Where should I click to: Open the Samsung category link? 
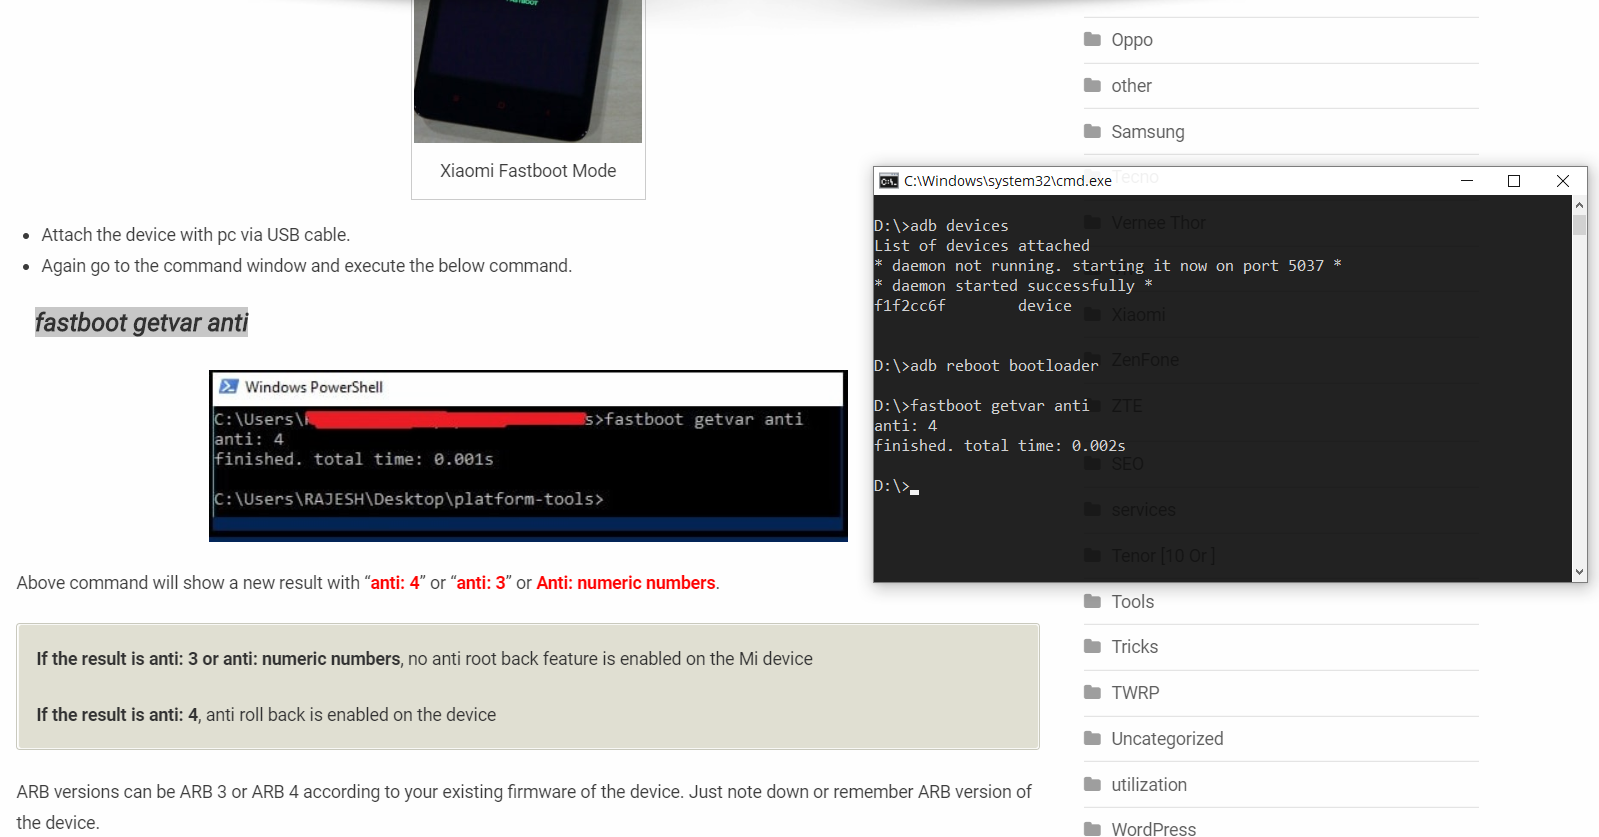[x=1148, y=132]
